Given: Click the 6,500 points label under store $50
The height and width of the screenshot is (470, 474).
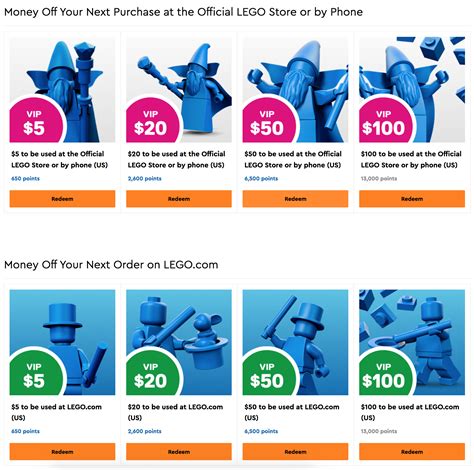Looking at the screenshot, I should 261,179.
